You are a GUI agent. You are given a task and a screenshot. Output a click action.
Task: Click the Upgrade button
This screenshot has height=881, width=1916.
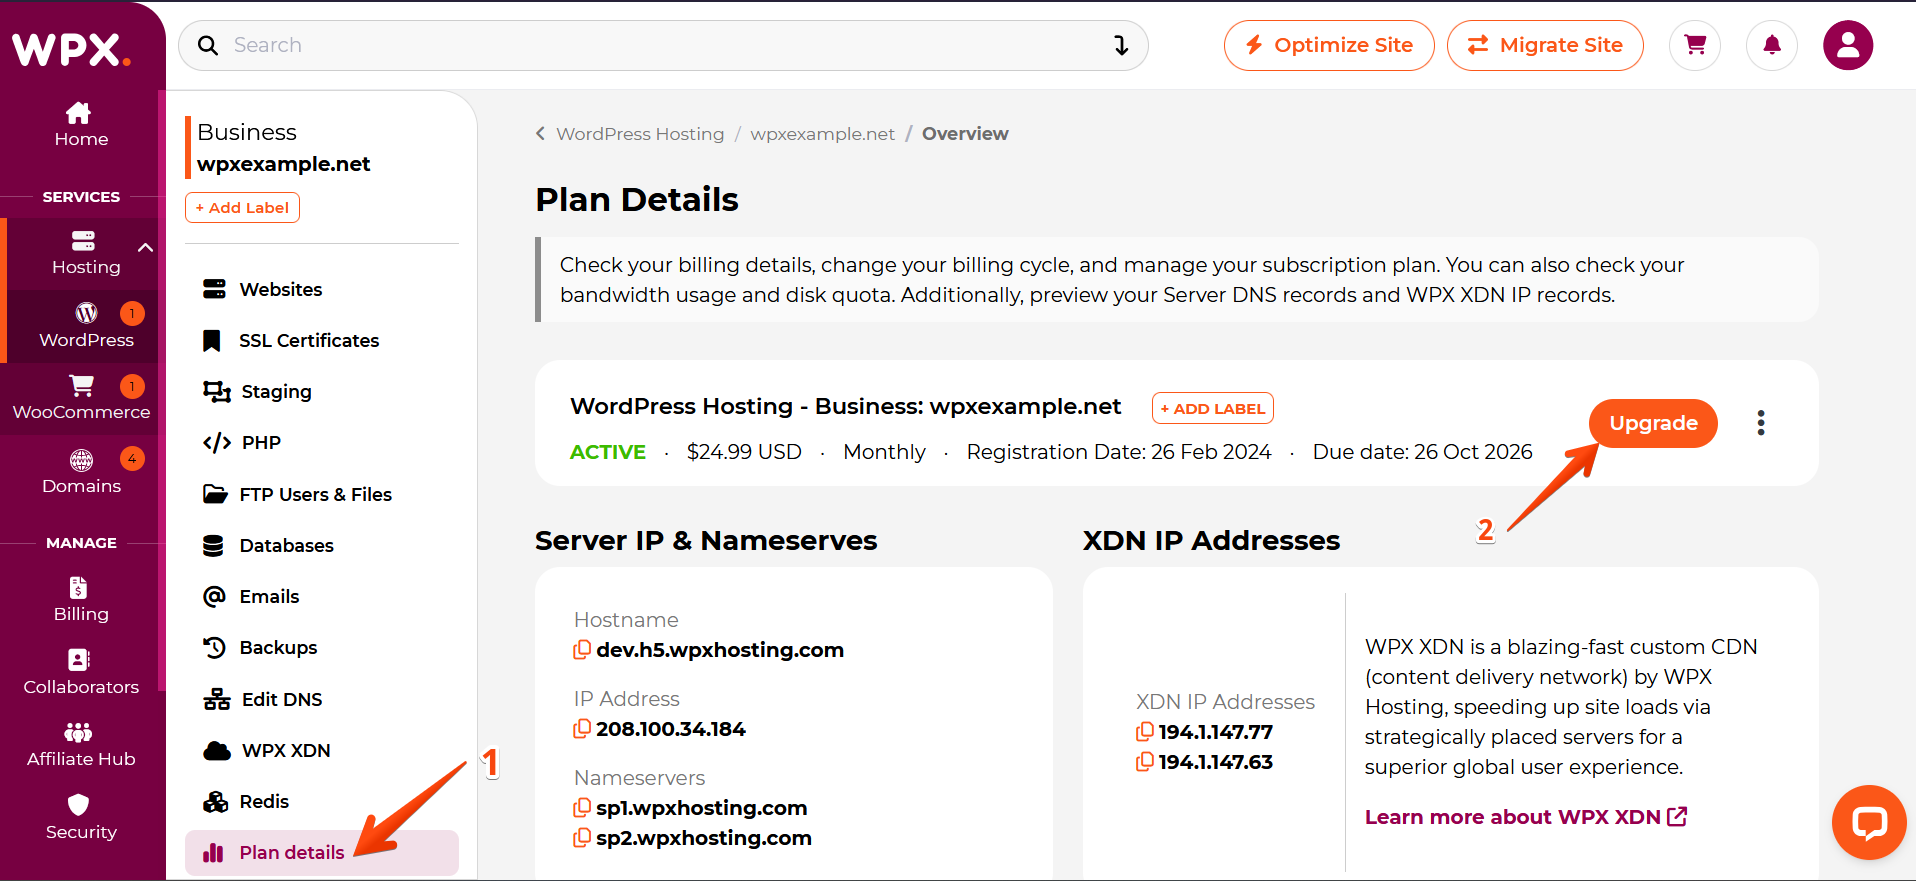point(1653,423)
